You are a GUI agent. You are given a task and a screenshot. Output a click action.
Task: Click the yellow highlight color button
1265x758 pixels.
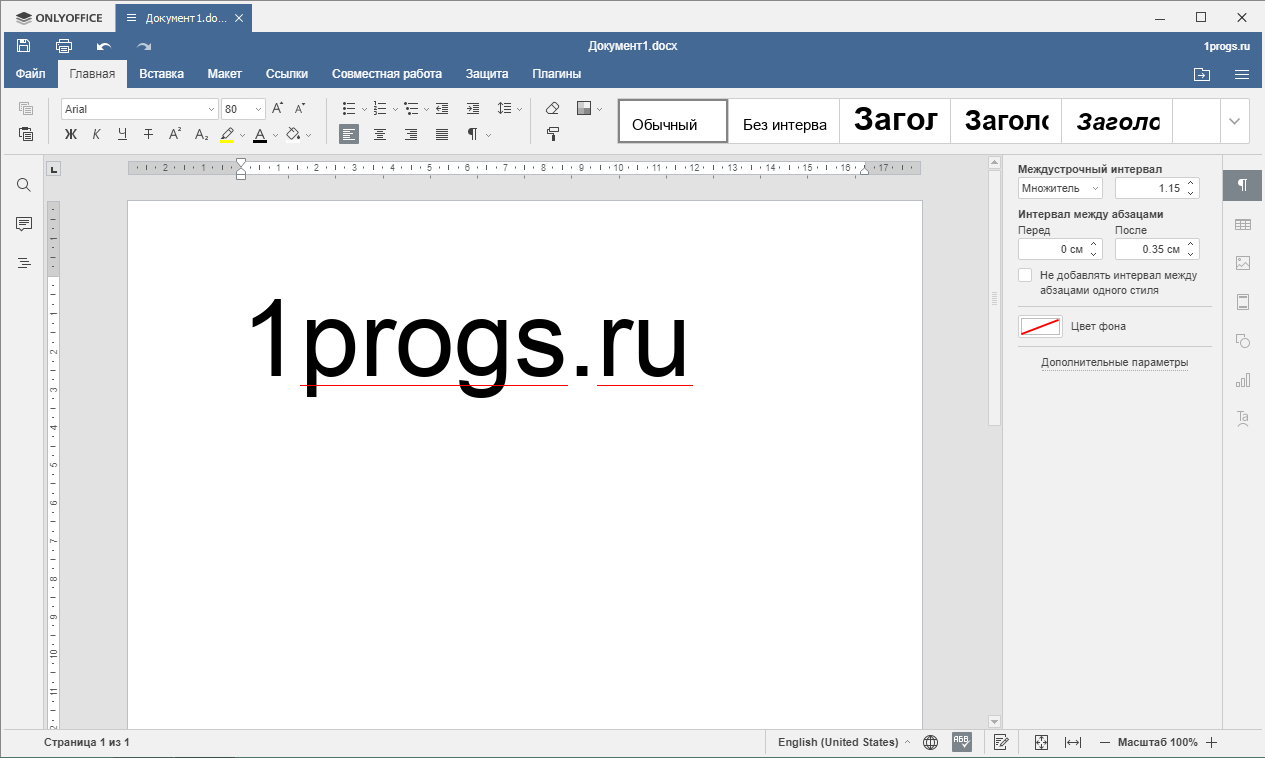coord(227,134)
